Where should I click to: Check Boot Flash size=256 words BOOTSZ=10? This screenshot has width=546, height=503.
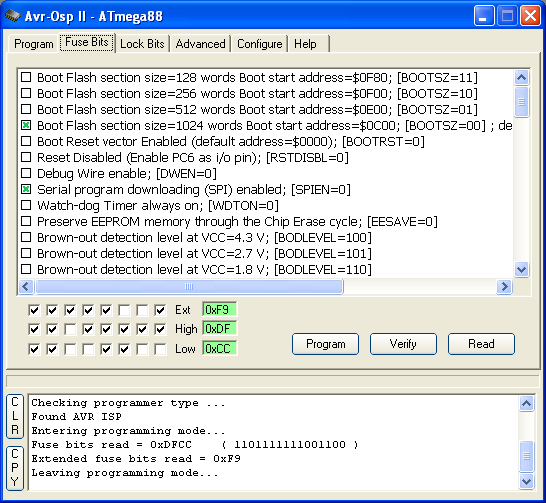pyautogui.click(x=26, y=93)
